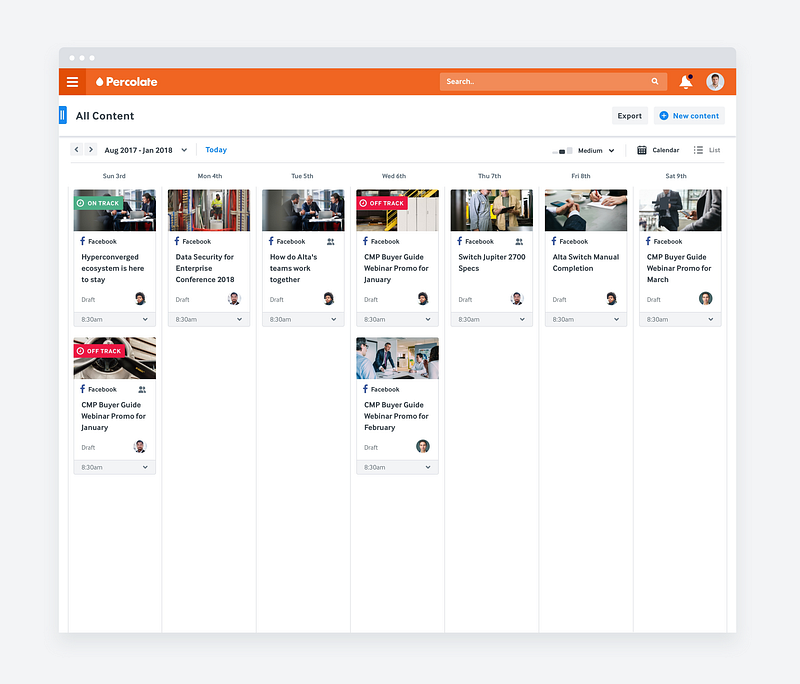Open notifications bell
The height and width of the screenshot is (684, 800).
click(686, 82)
